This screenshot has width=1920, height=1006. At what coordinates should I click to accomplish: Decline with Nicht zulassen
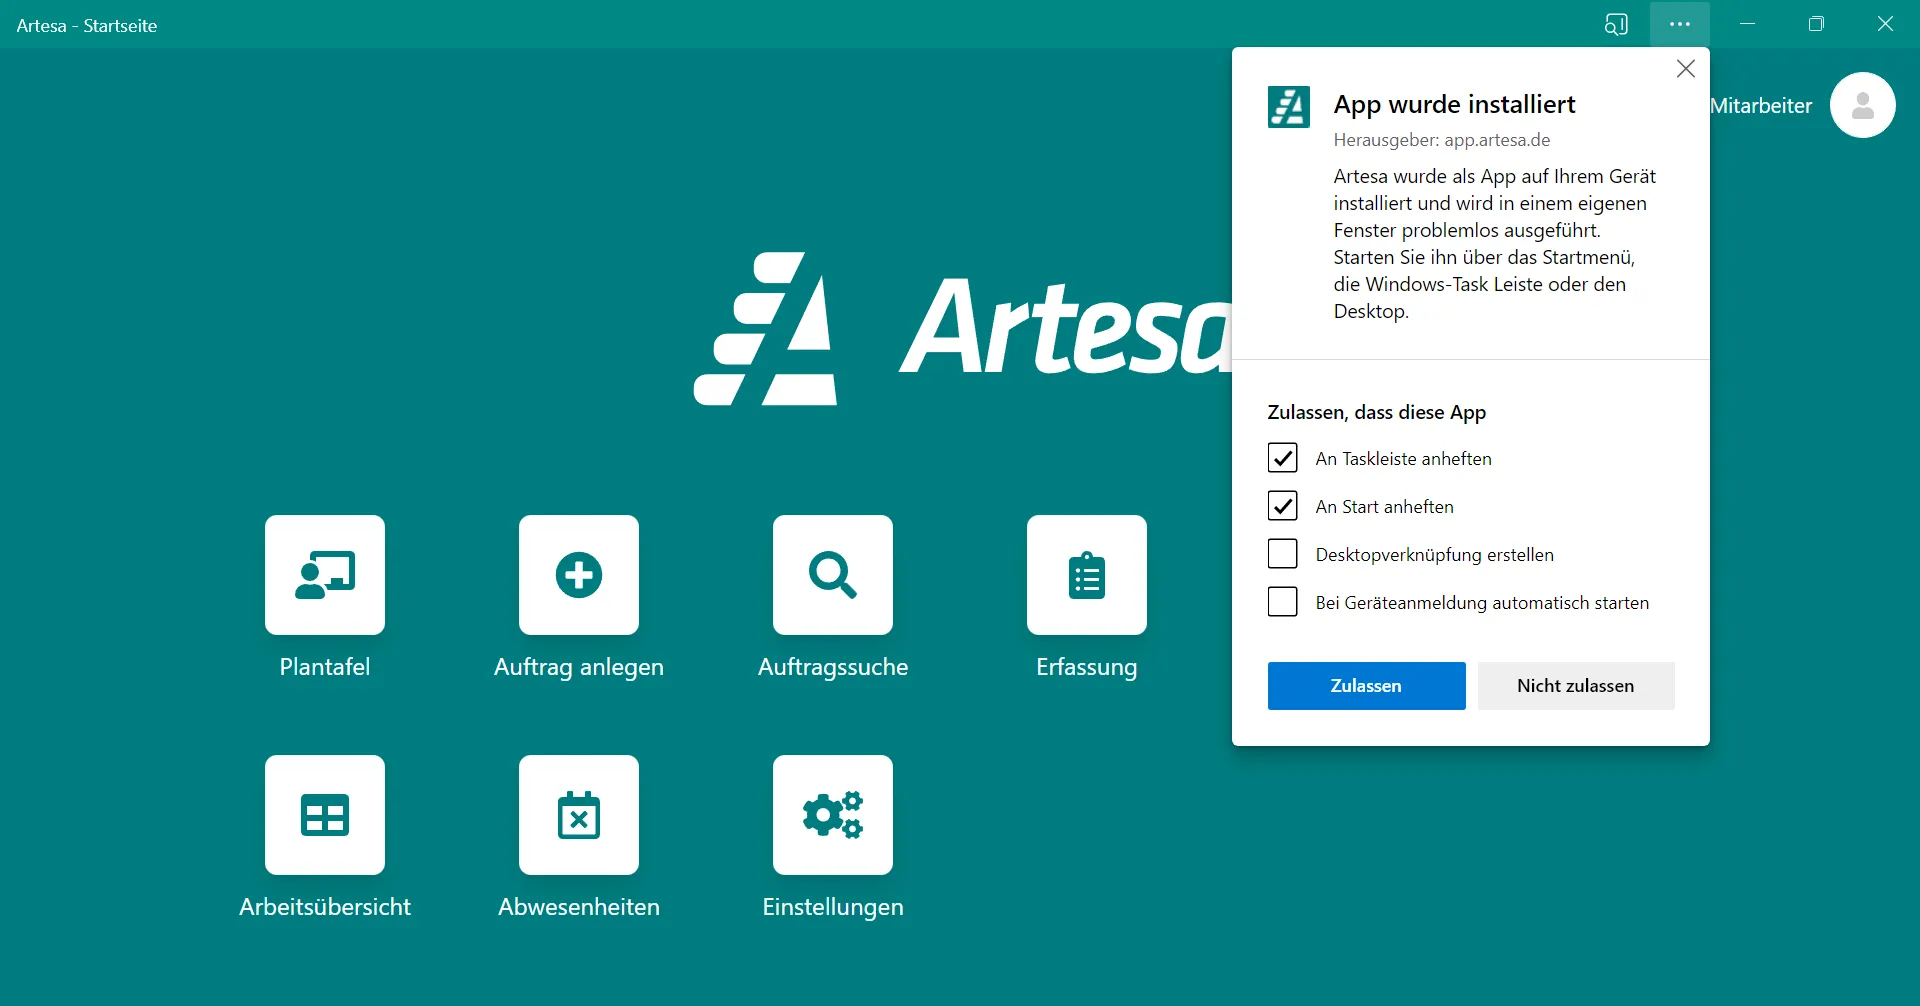click(1575, 686)
